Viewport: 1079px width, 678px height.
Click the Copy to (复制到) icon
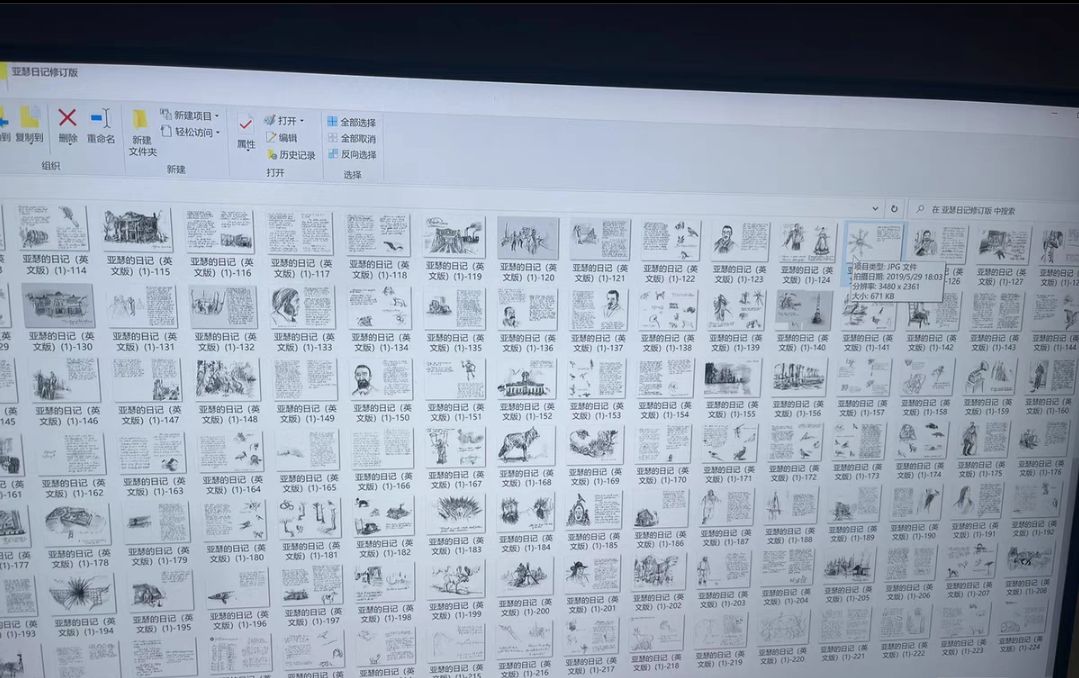point(30,118)
